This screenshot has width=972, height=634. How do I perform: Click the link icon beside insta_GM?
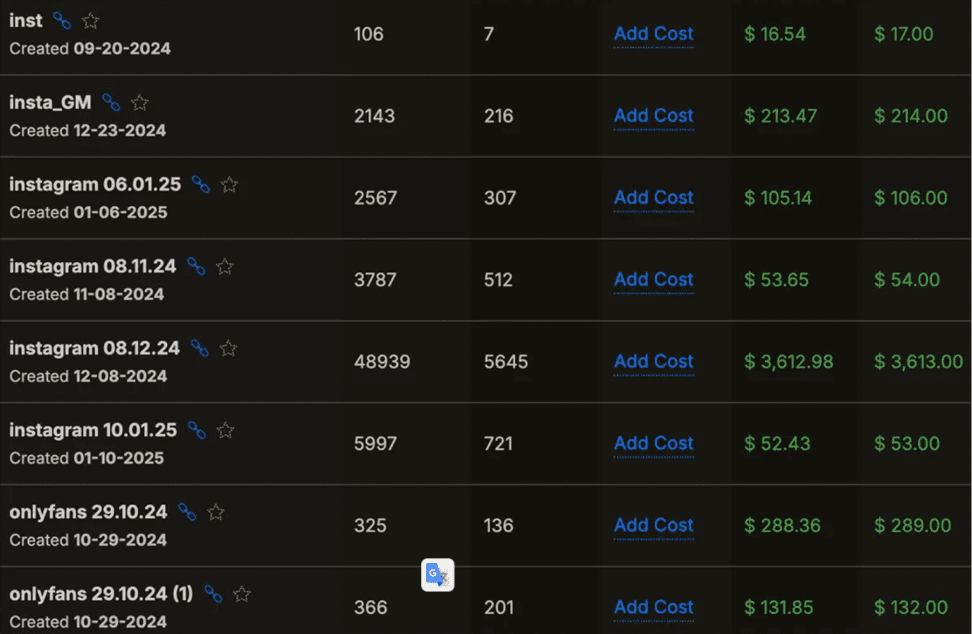tap(111, 102)
